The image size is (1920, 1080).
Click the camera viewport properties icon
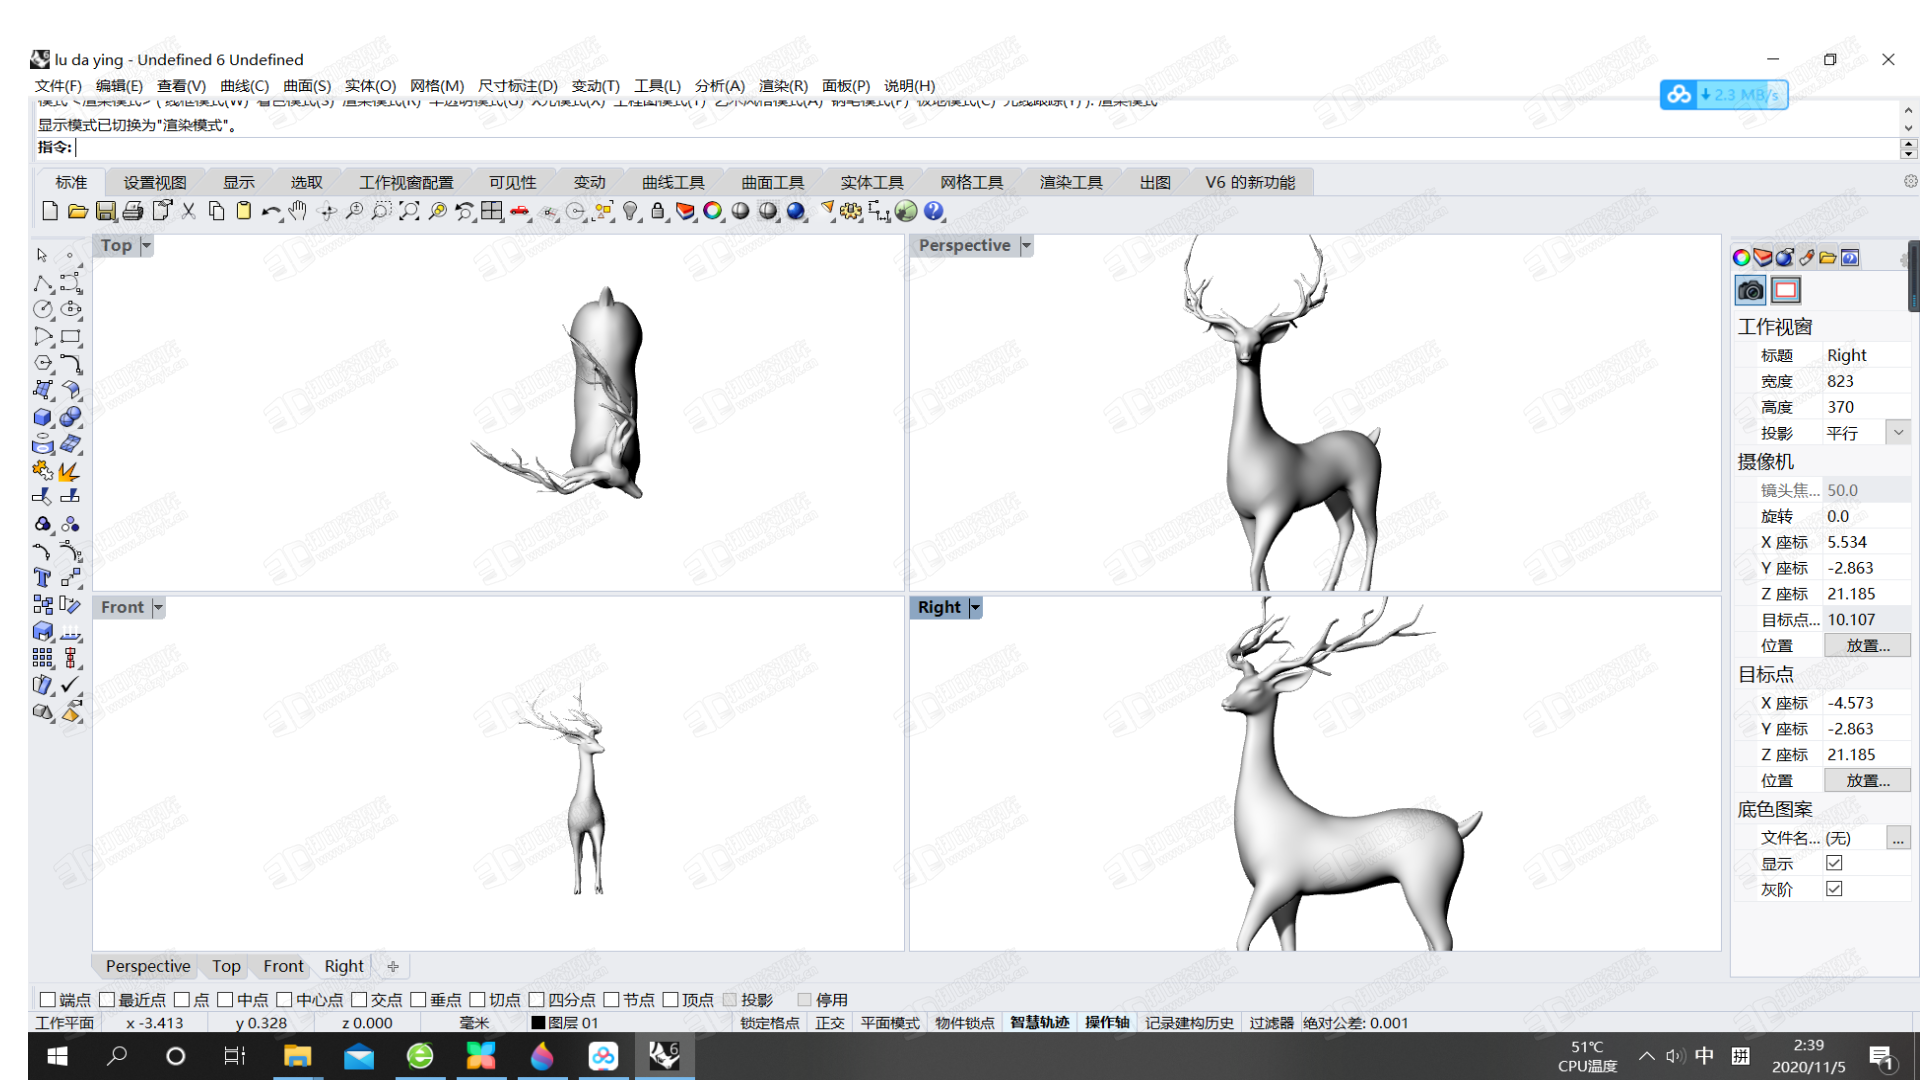point(1750,291)
